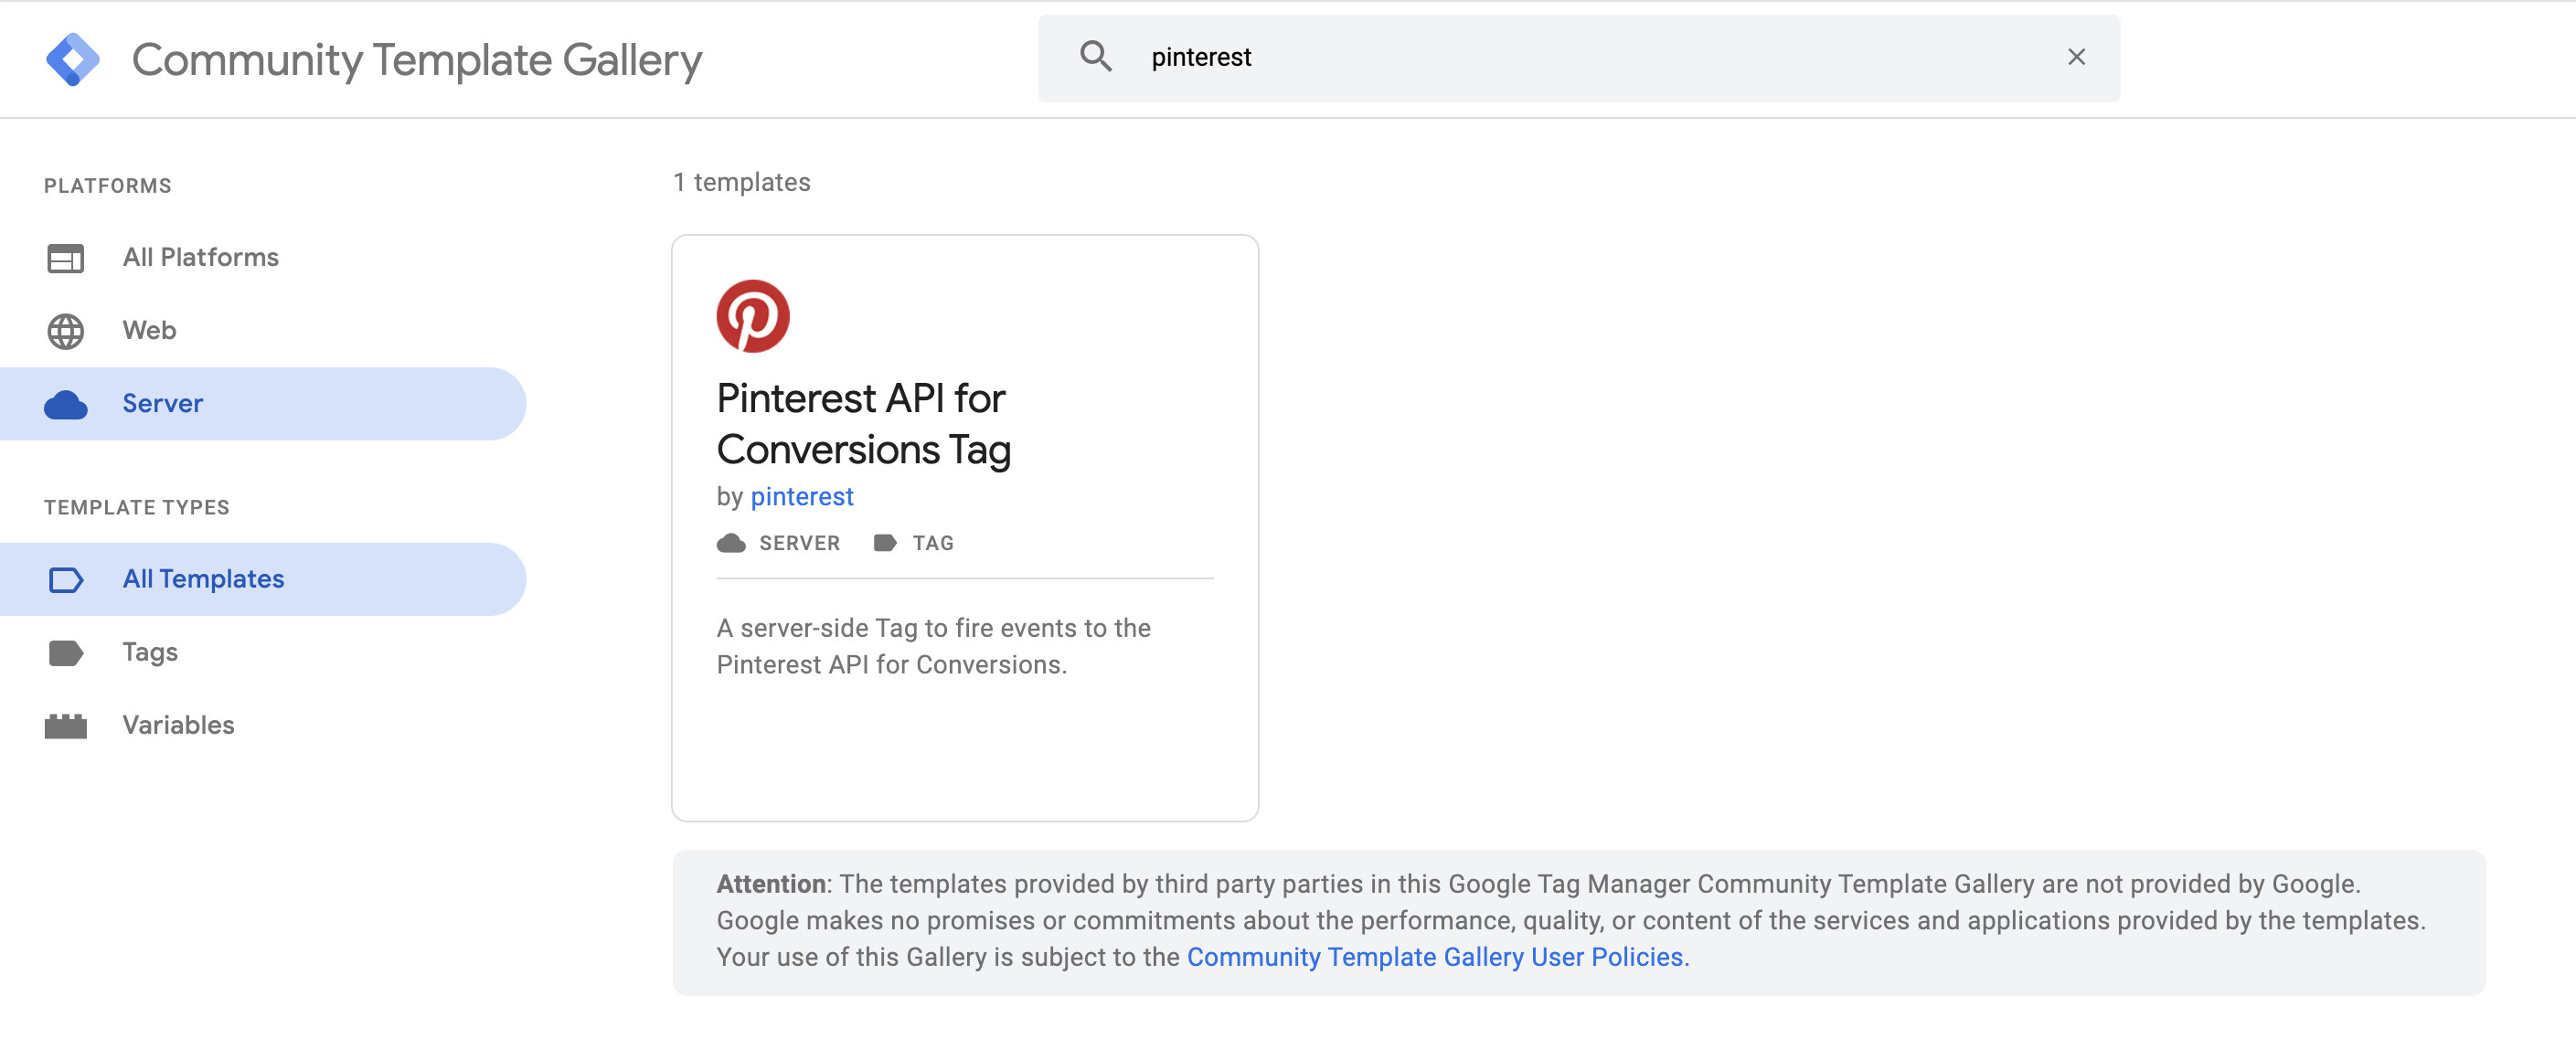Click the All Templates outline tag icon
Viewport: 2576px width, 1060px height.
[65, 580]
